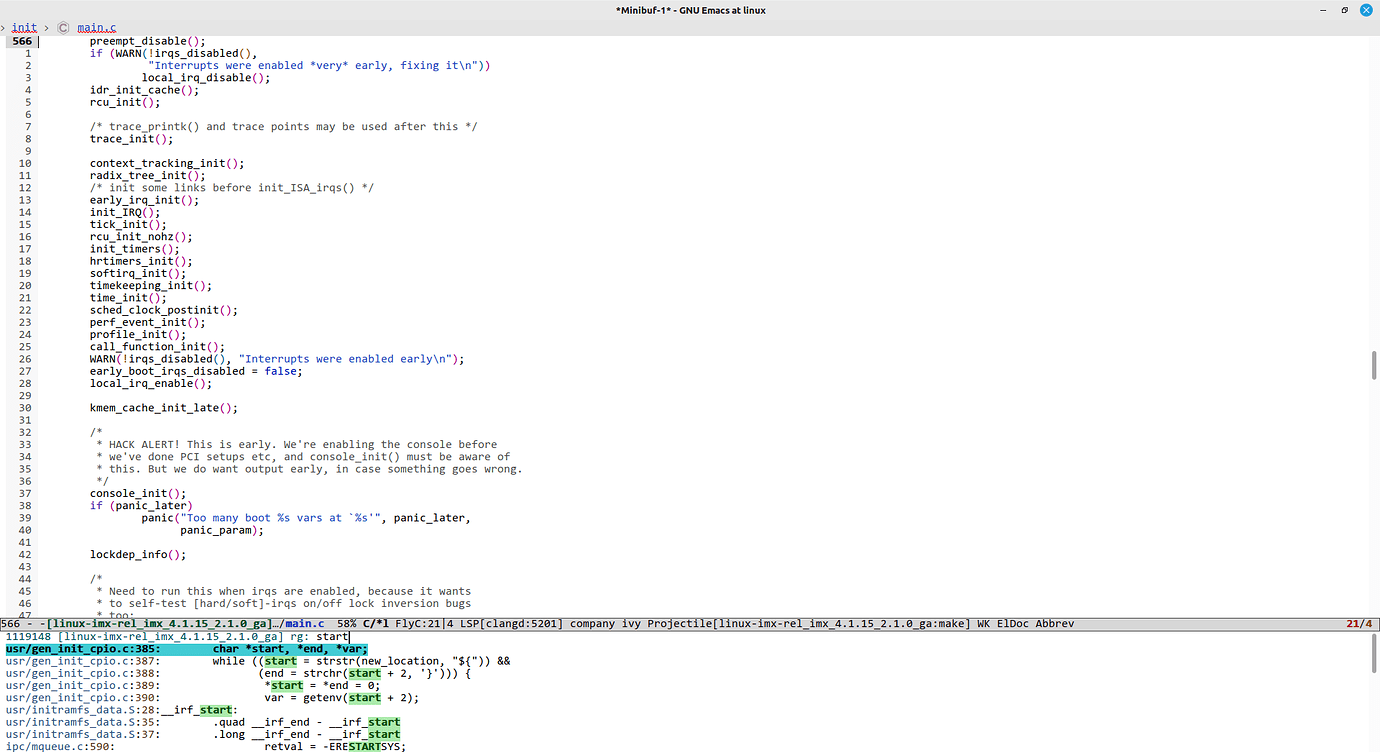Open the ipc/mqueue.c:590 search result

pos(60,746)
